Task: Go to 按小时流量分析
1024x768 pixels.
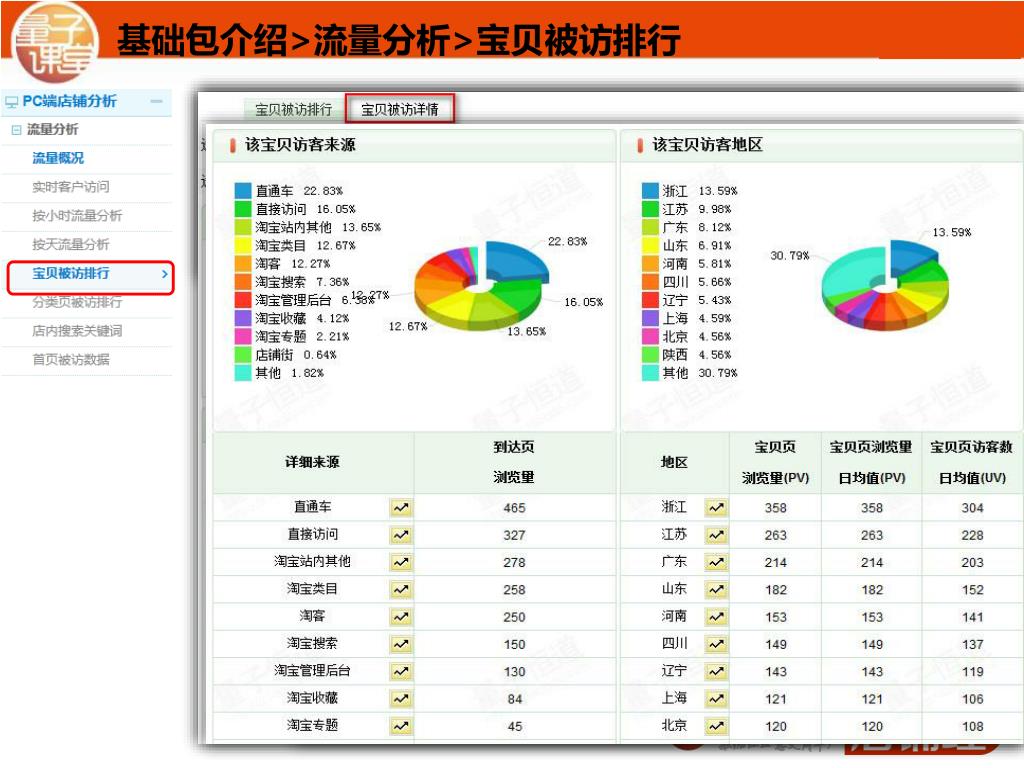Action: click(x=77, y=216)
